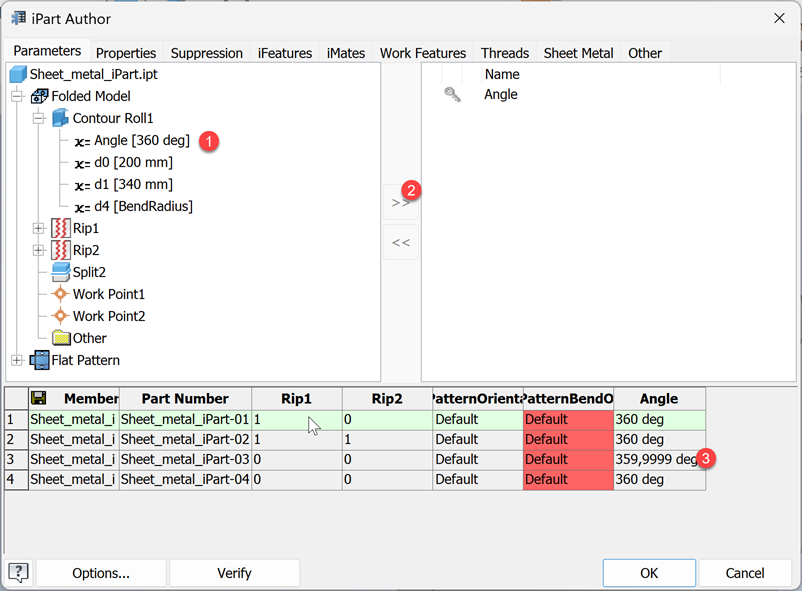
Task: Switch to the Sheet Metal tab
Action: tap(578, 53)
